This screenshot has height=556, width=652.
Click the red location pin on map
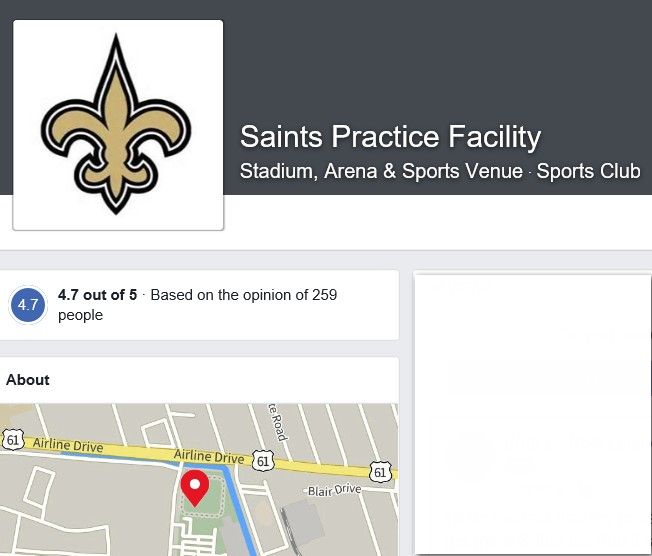[195, 488]
